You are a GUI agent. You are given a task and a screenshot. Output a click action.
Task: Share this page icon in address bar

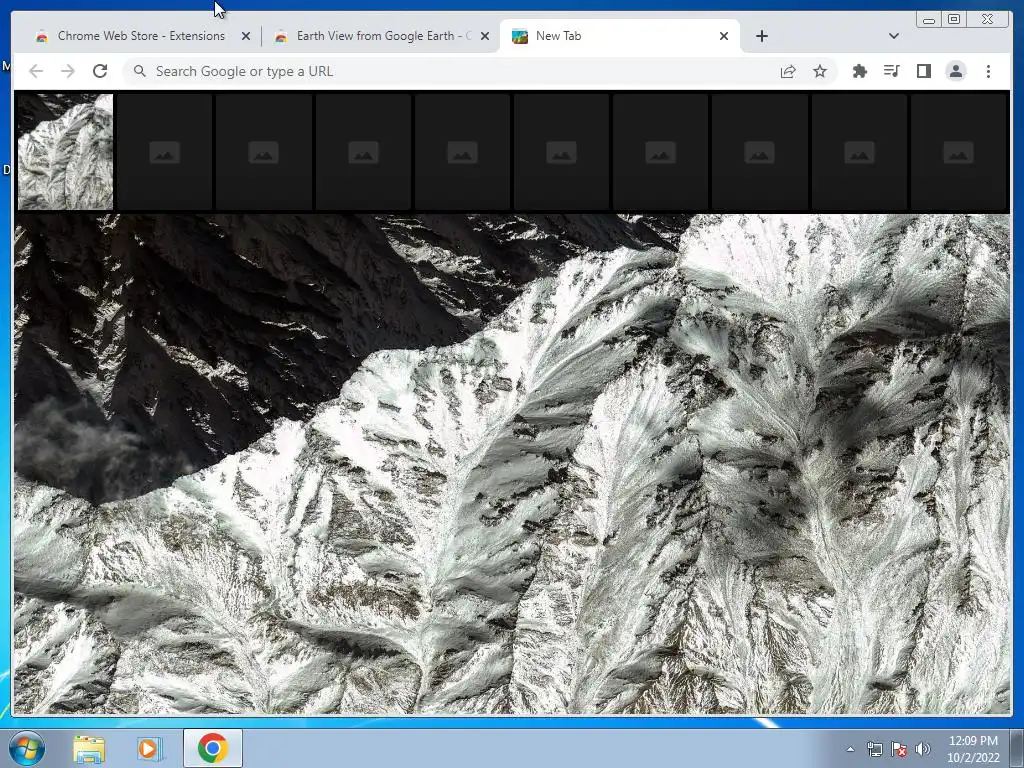tap(788, 72)
